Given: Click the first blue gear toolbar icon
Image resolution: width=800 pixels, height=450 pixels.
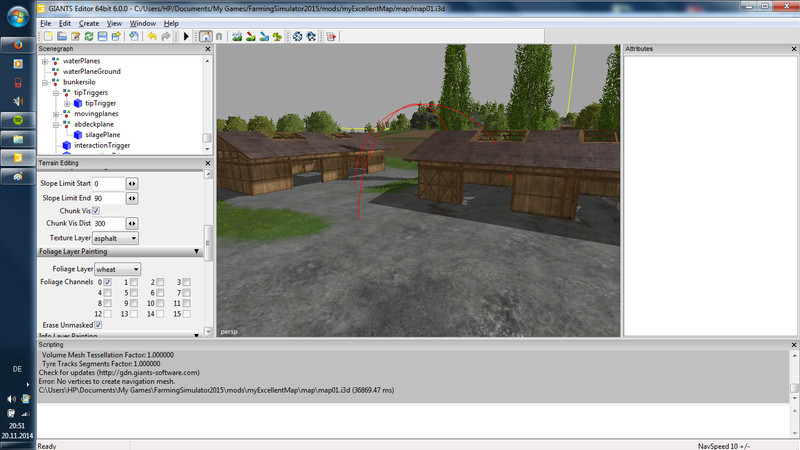Looking at the screenshot, I should (x=297, y=36).
